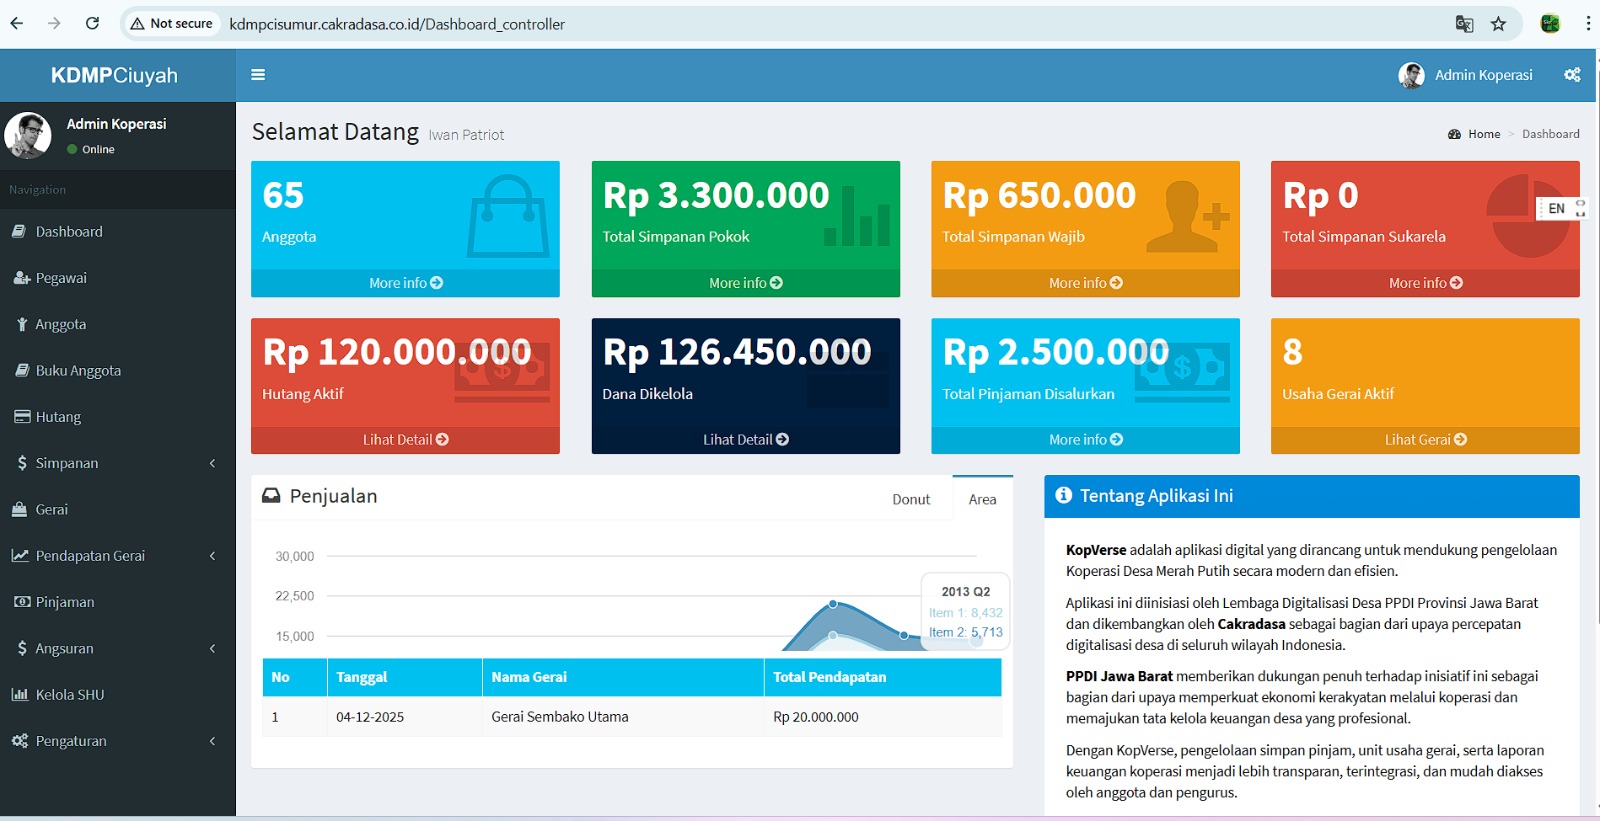The height and width of the screenshot is (821, 1600).
Task: Bookmark this page with the star icon
Action: tap(1498, 24)
